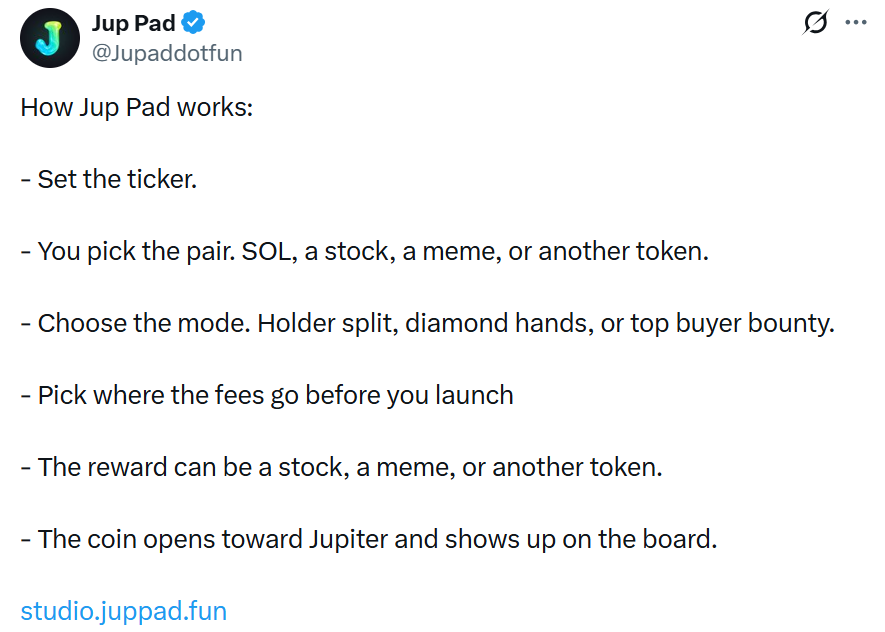
Task: Open the three-dot More options menu
Action: (856, 23)
